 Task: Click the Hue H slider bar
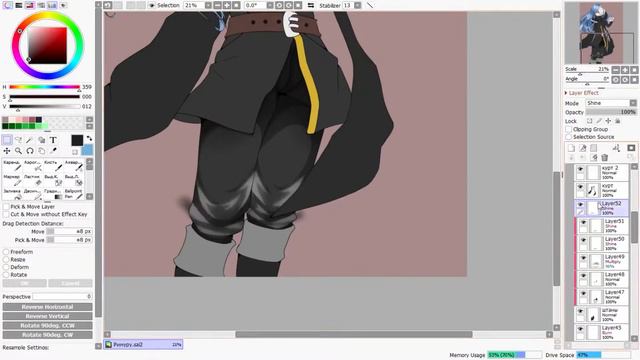pyautogui.click(x=44, y=87)
